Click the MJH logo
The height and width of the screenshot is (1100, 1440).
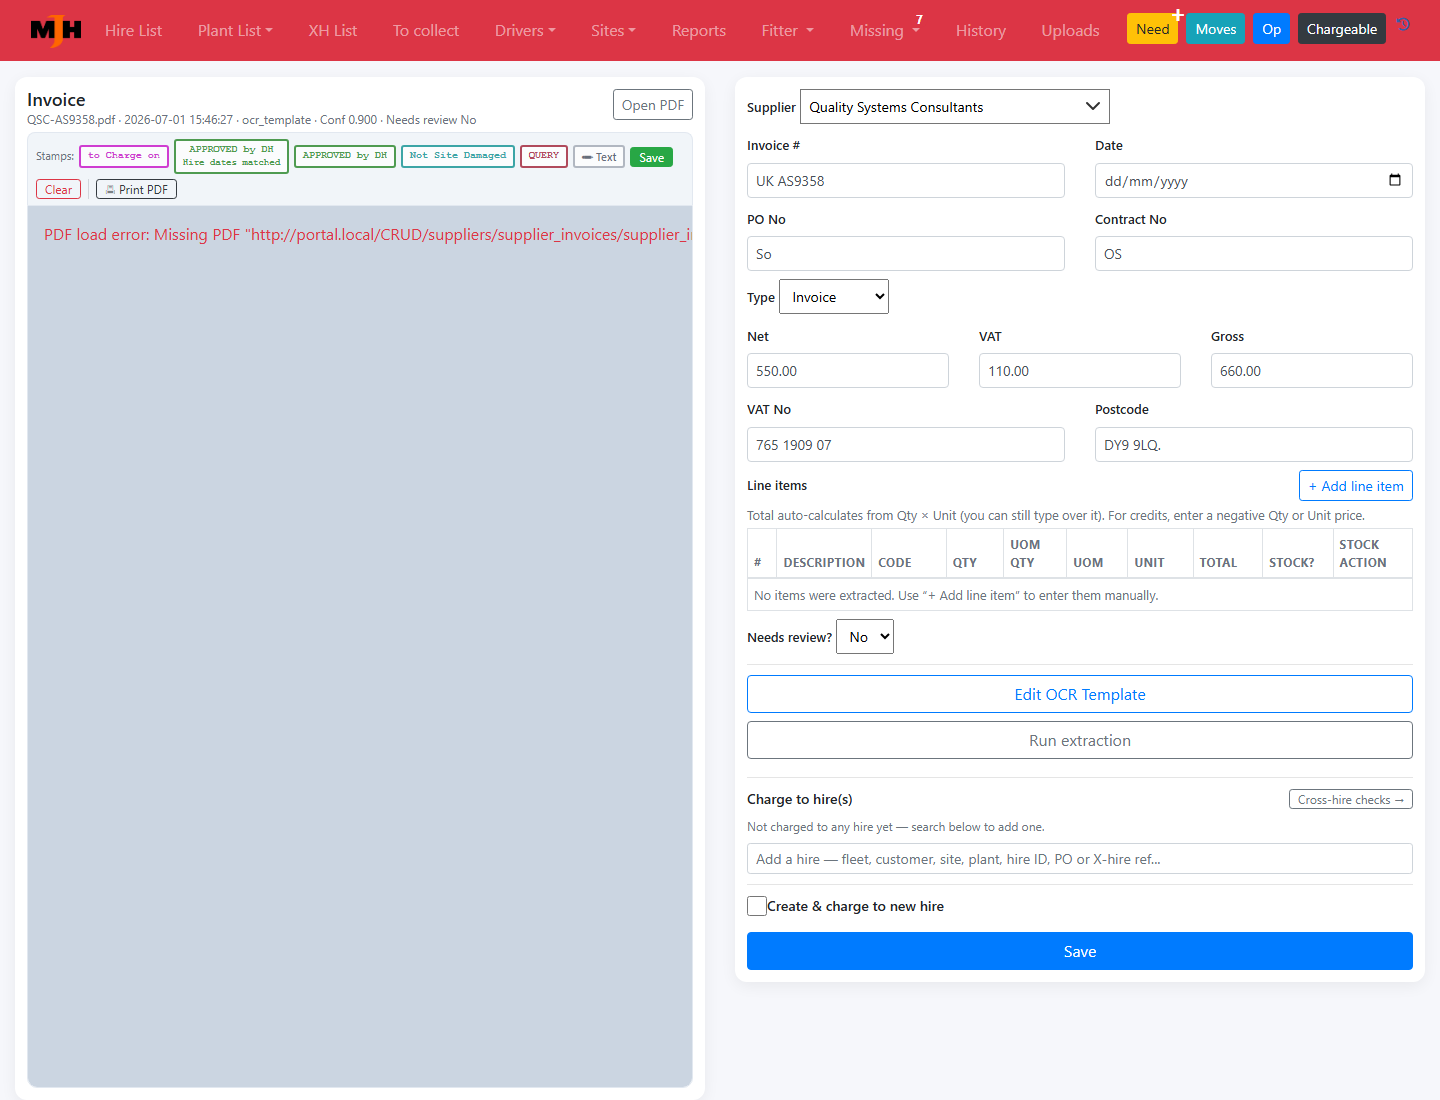(56, 30)
